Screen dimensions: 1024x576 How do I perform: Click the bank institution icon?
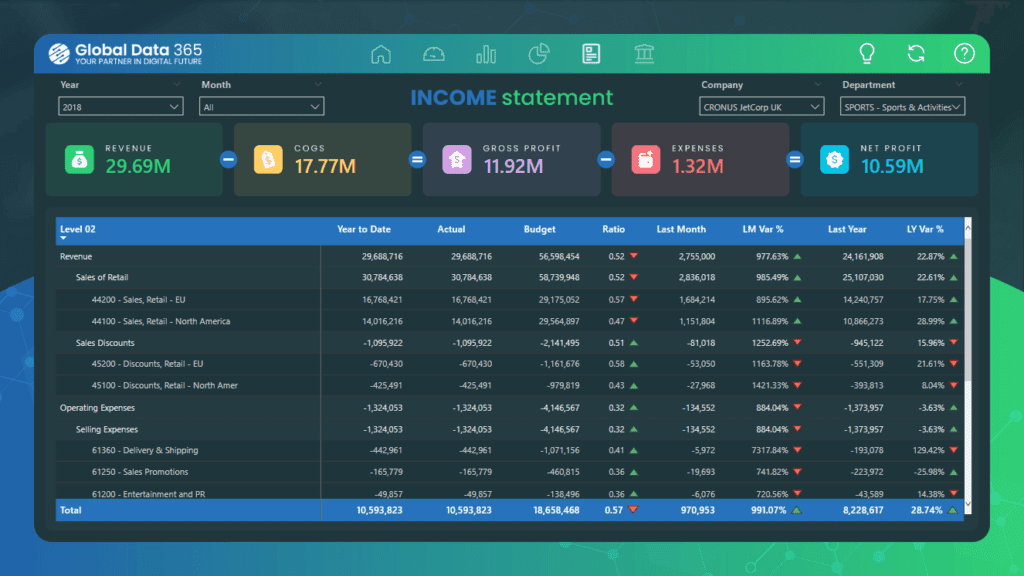[x=644, y=54]
